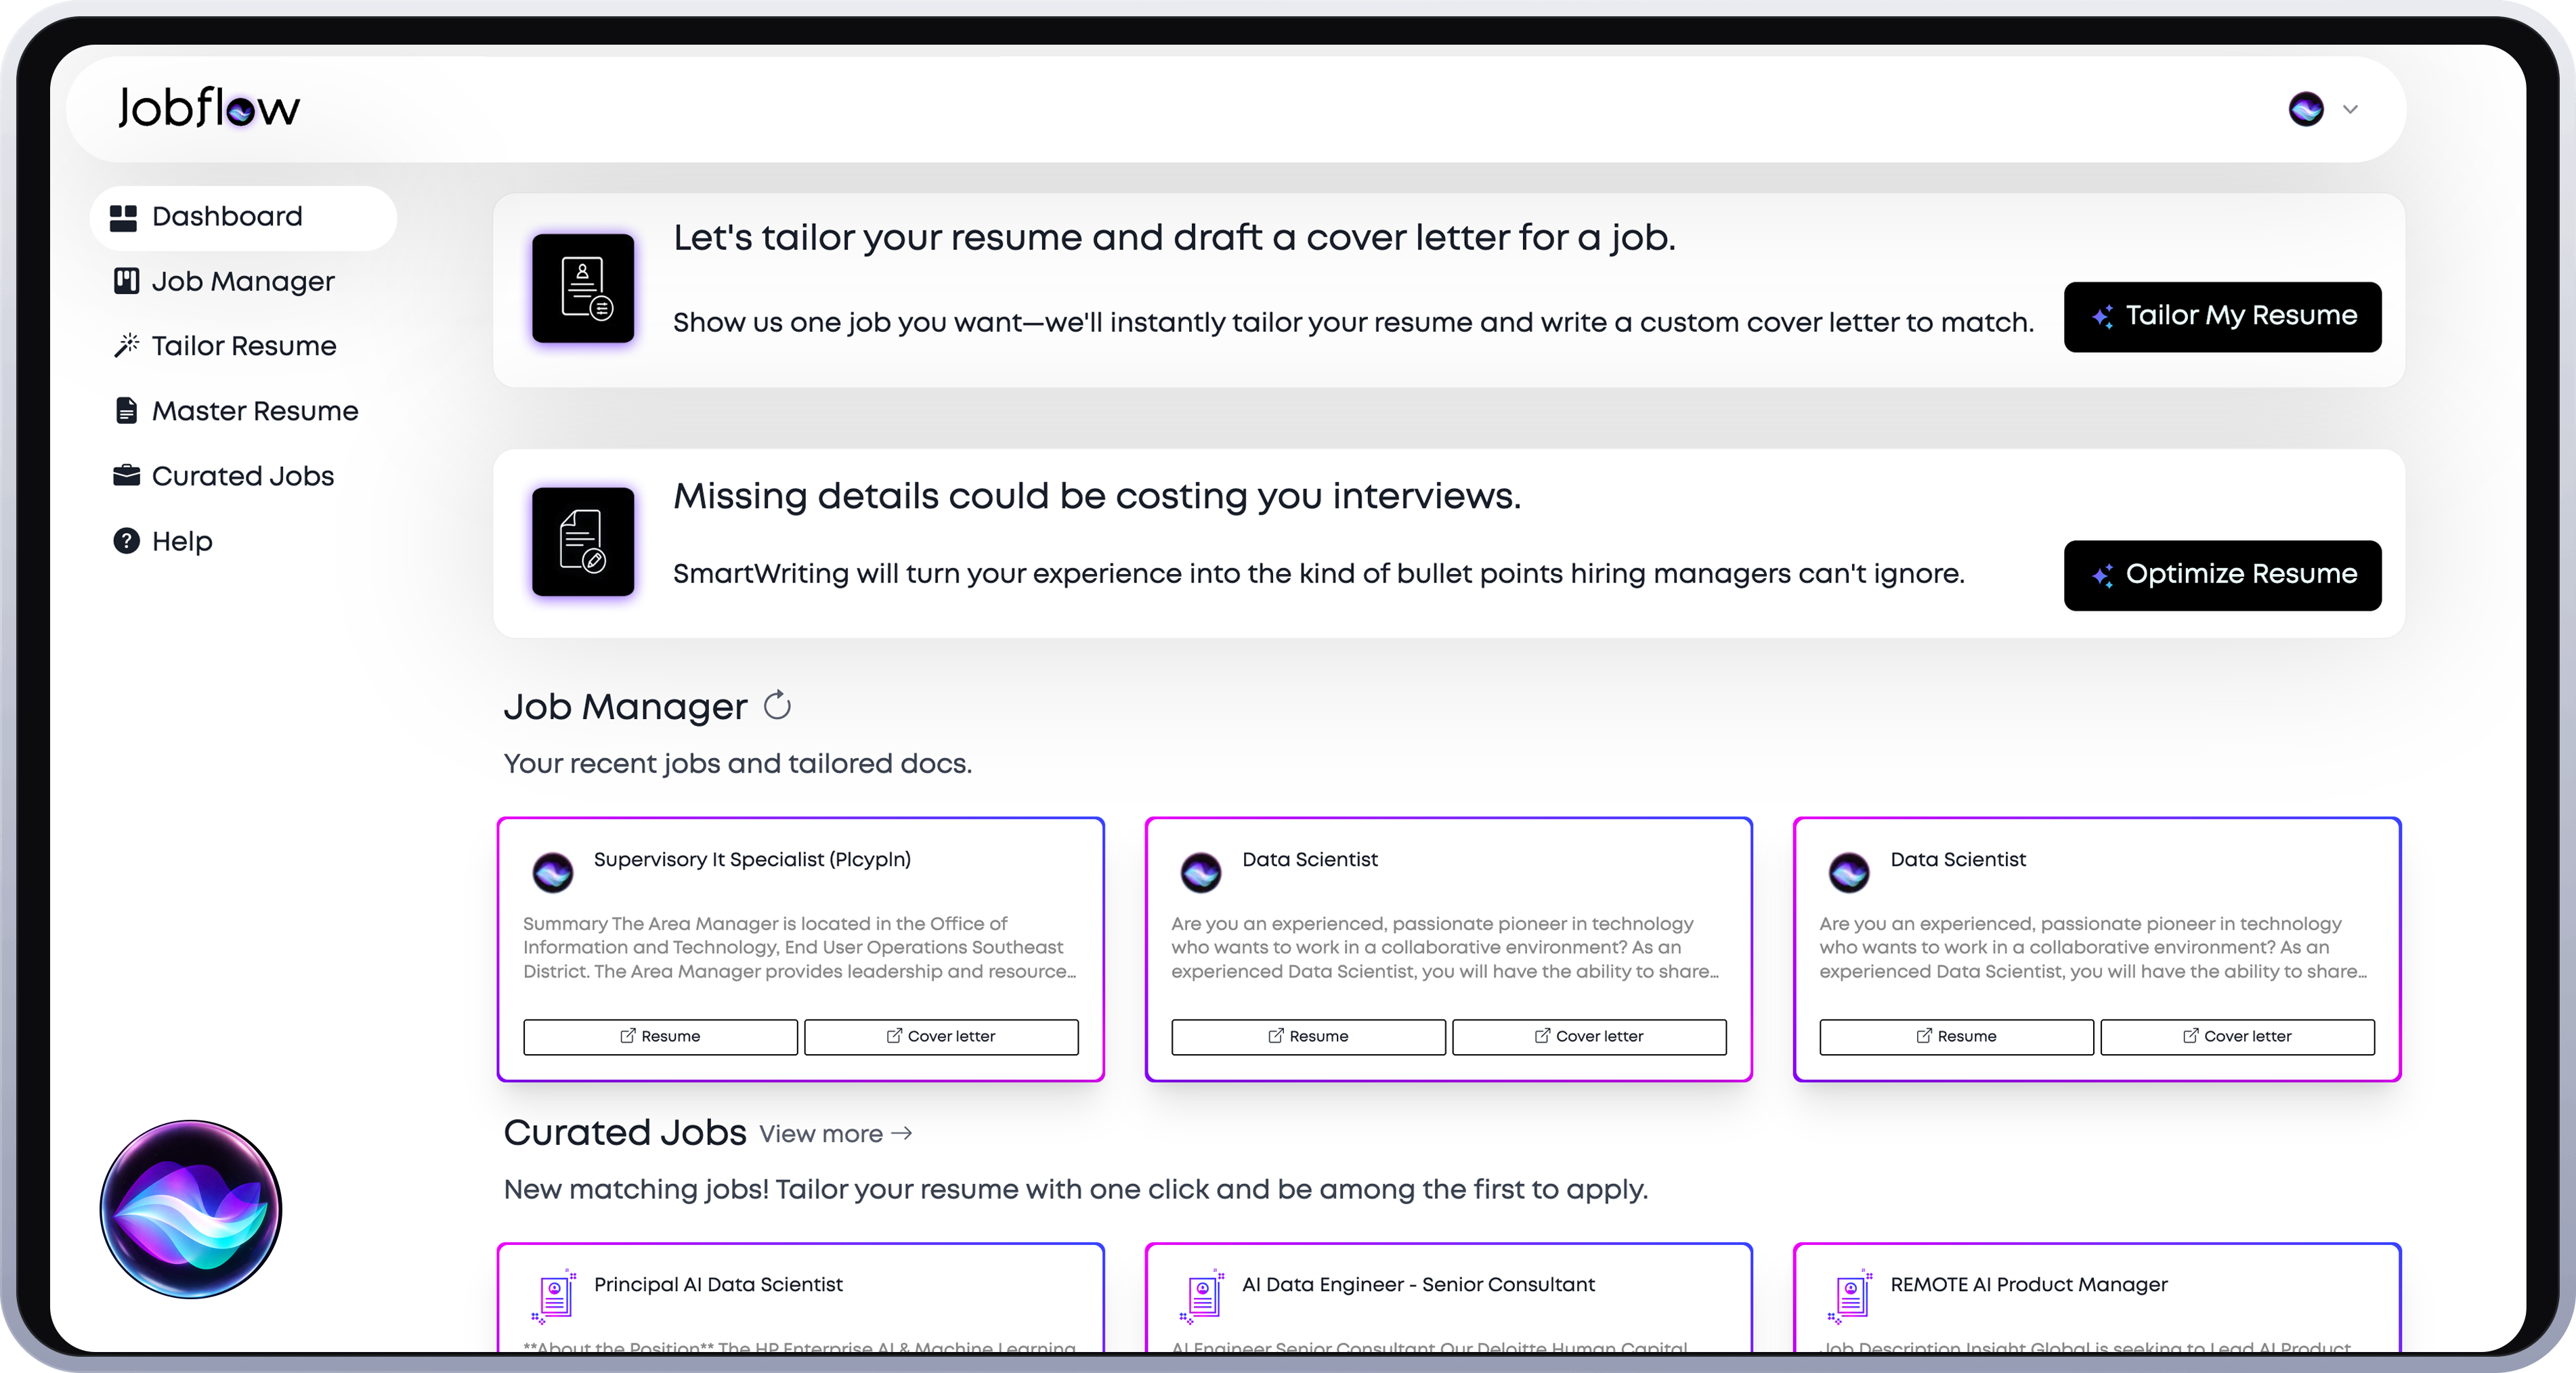Click the Master Resume document icon
Image resolution: width=2576 pixels, height=1373 pixels.
[126, 411]
